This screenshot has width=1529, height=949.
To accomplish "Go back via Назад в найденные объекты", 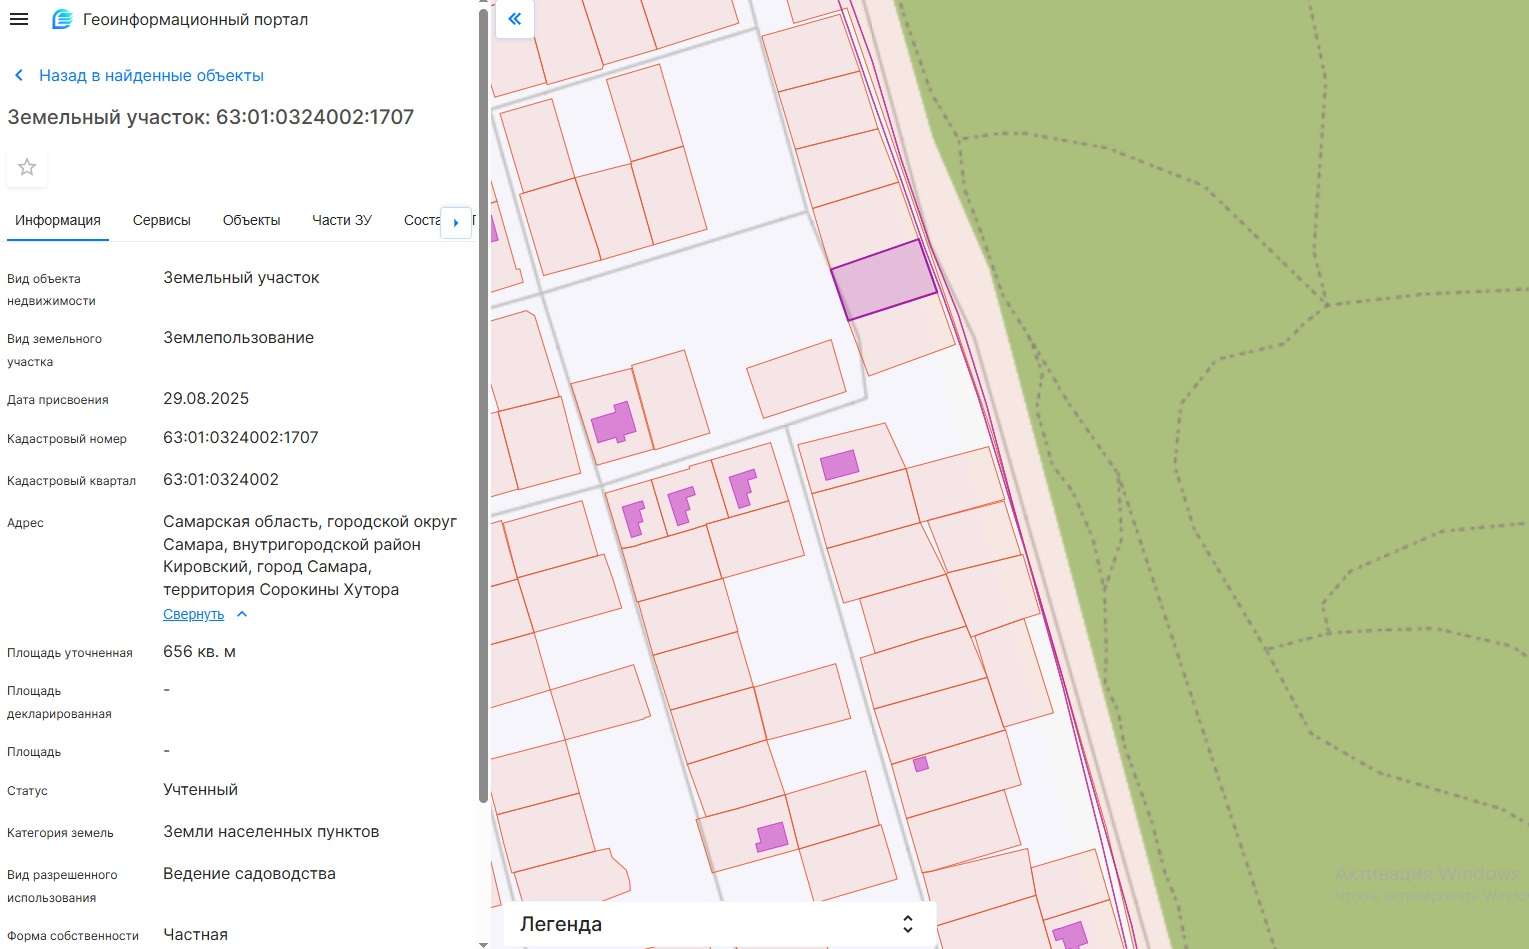I will 151,76.
